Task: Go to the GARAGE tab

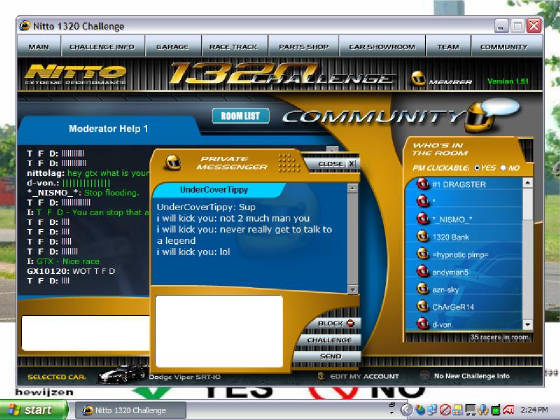Action: point(172,46)
